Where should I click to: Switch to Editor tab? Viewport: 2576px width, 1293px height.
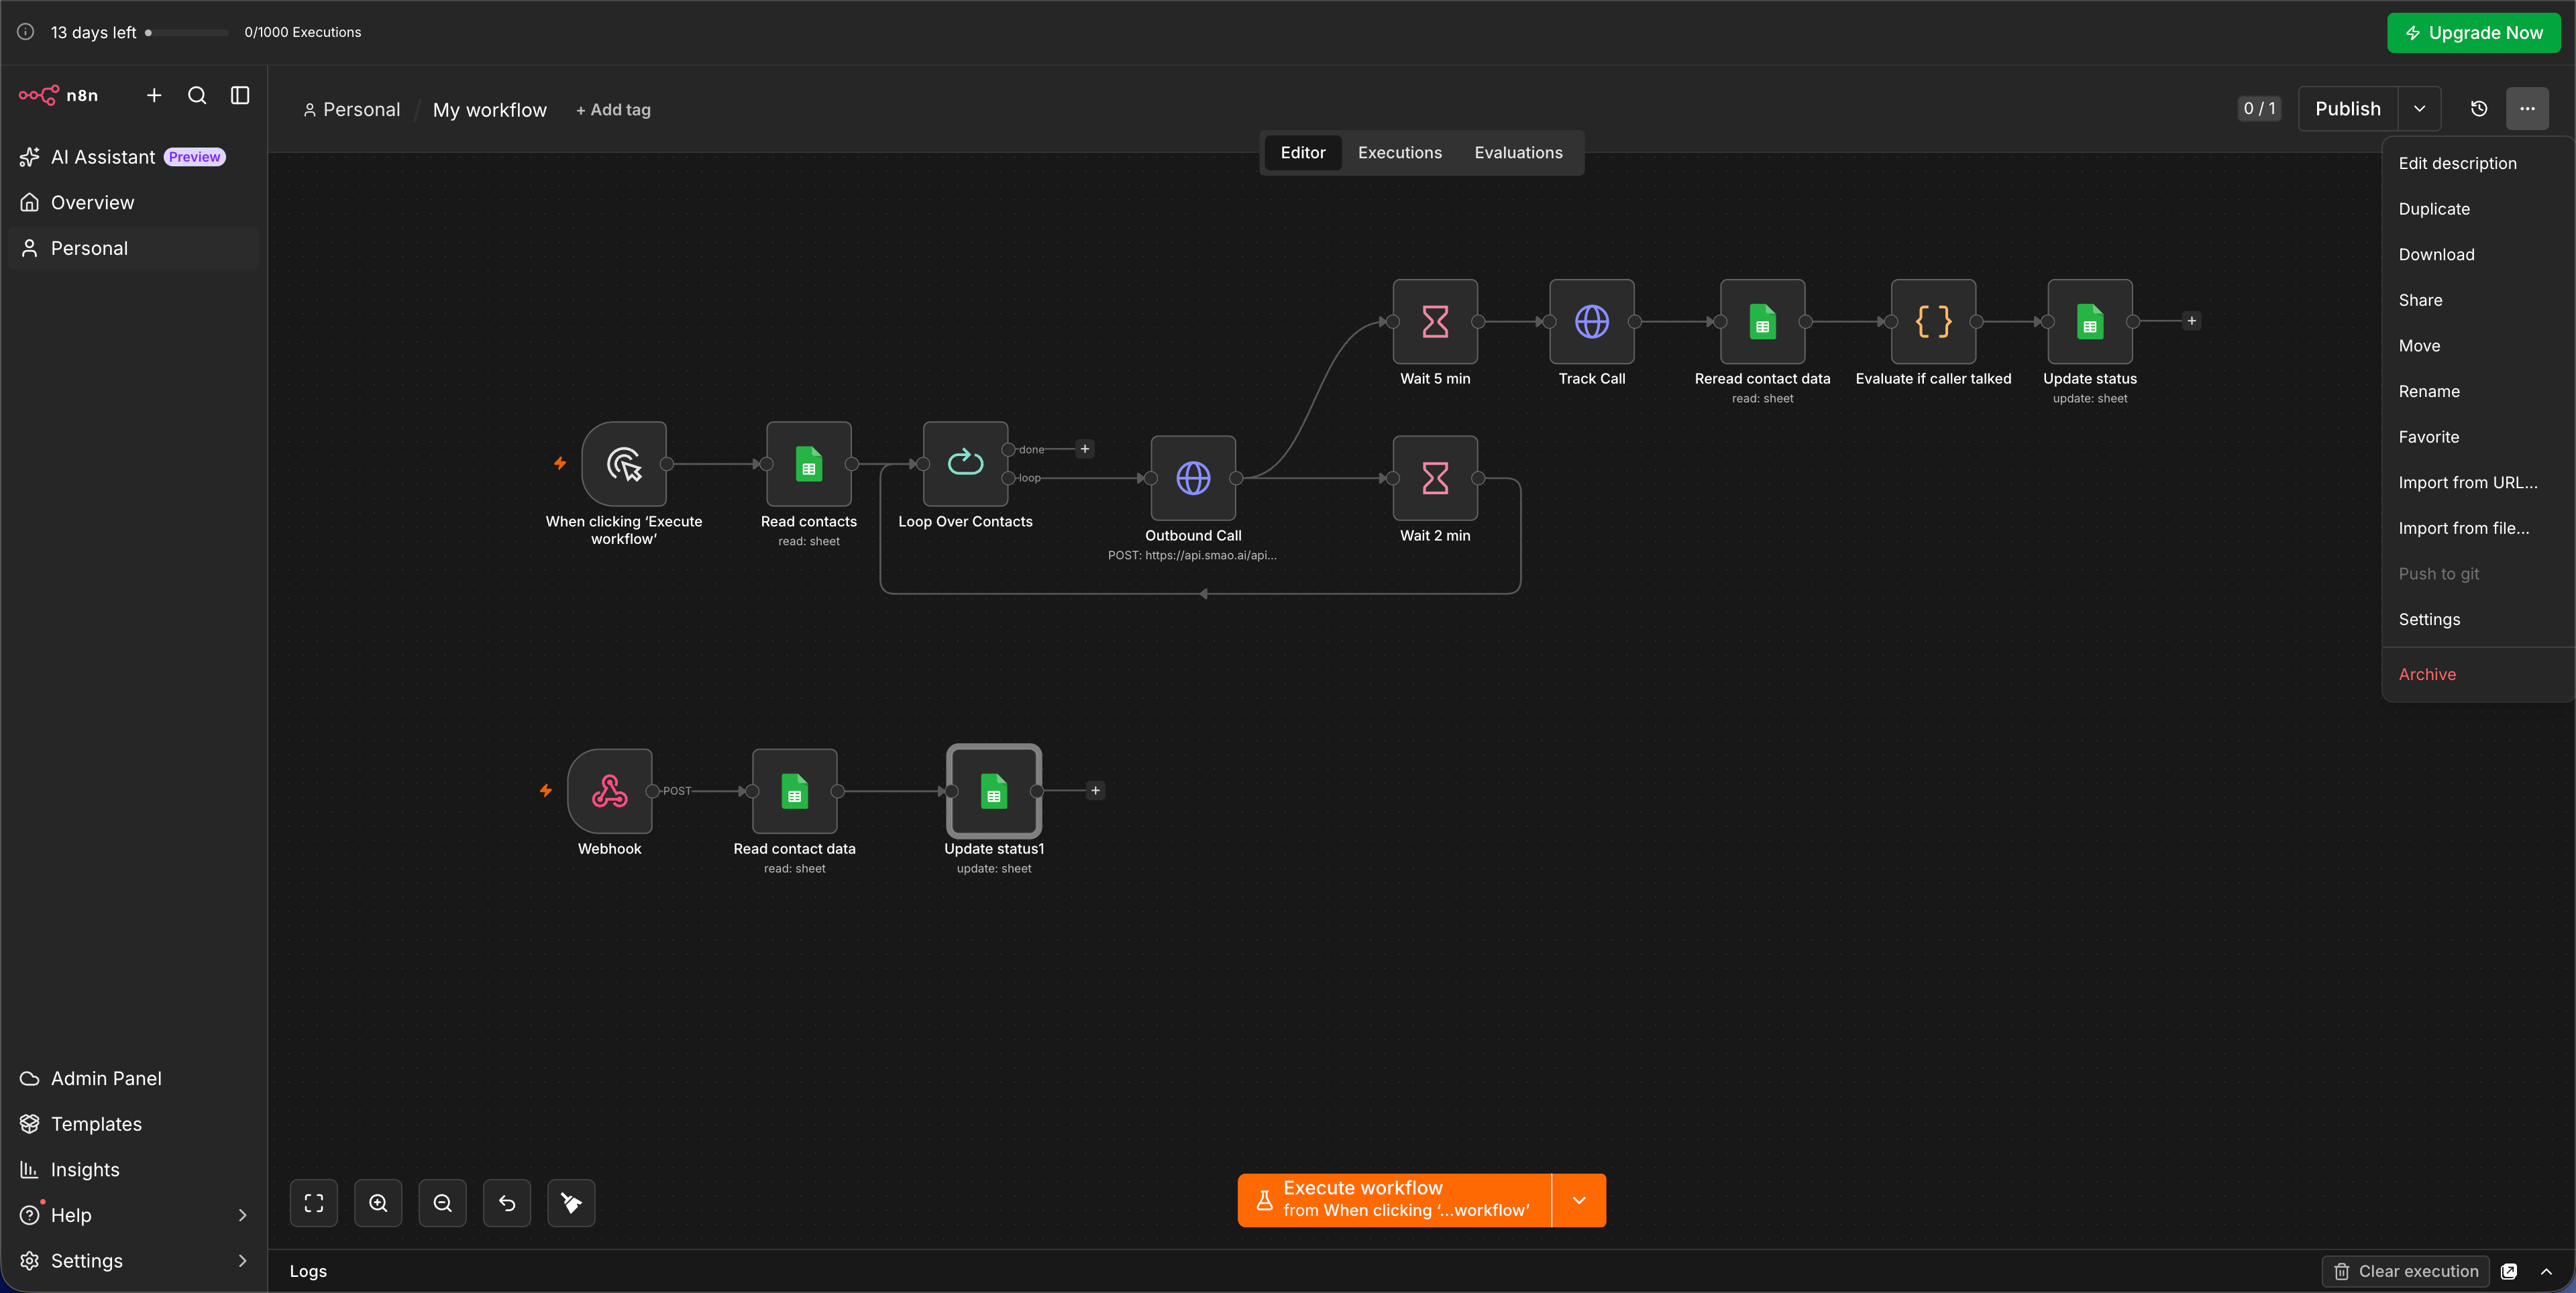[x=1302, y=153]
